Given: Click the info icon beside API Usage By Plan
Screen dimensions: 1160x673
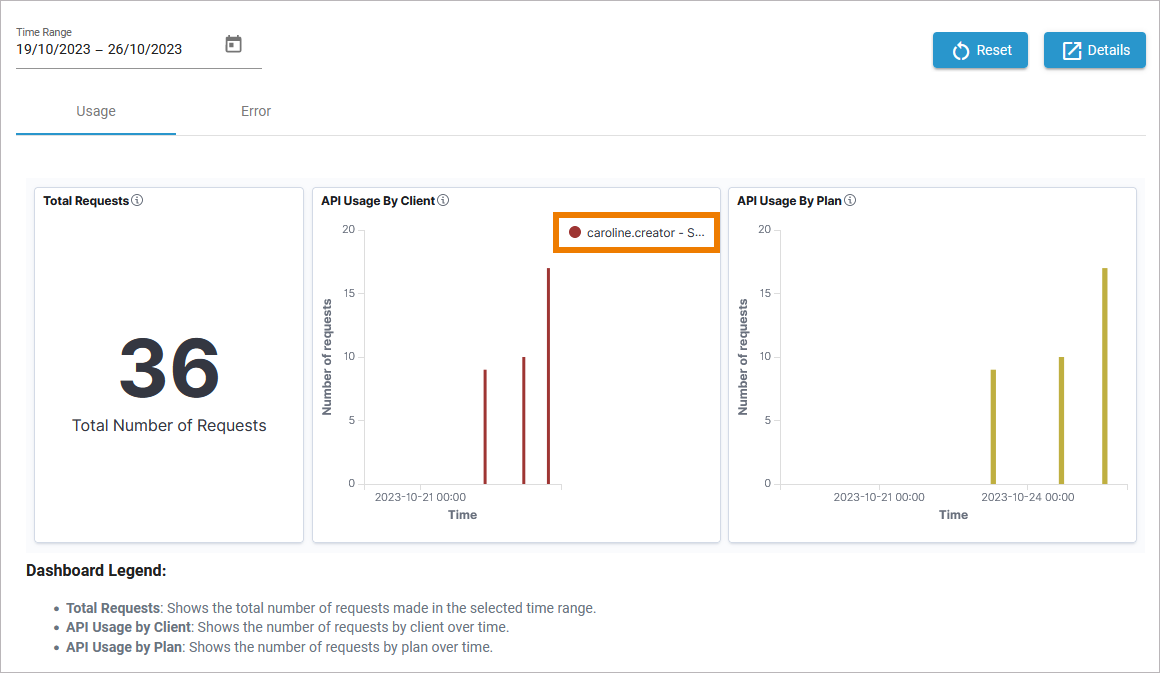Looking at the screenshot, I should coord(850,200).
